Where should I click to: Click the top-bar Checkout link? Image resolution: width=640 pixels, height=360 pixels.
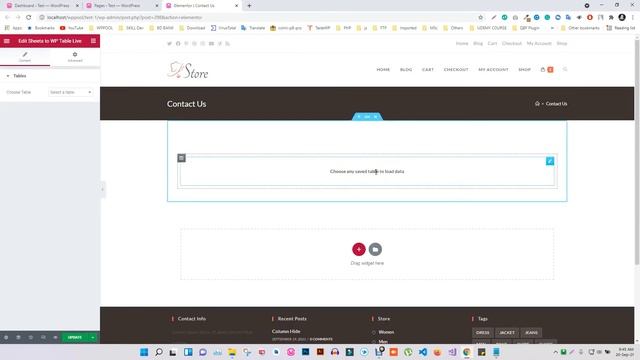512,43
